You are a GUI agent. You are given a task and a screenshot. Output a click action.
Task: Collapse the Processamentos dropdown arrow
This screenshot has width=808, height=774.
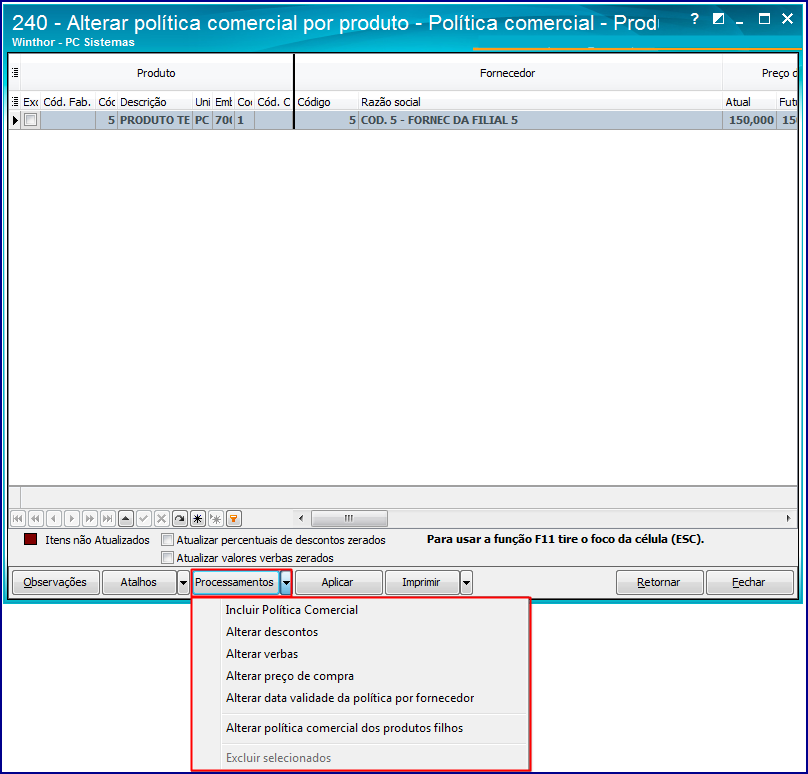click(x=286, y=582)
